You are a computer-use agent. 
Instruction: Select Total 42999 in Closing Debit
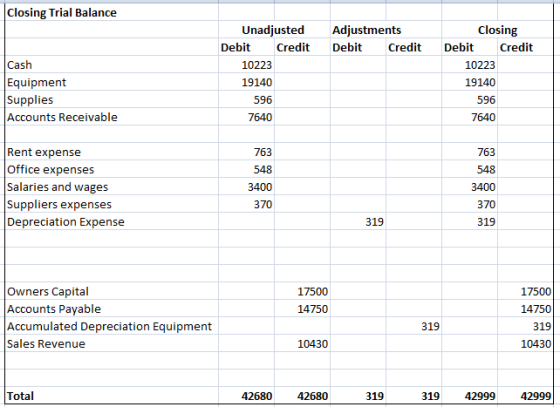click(480, 396)
